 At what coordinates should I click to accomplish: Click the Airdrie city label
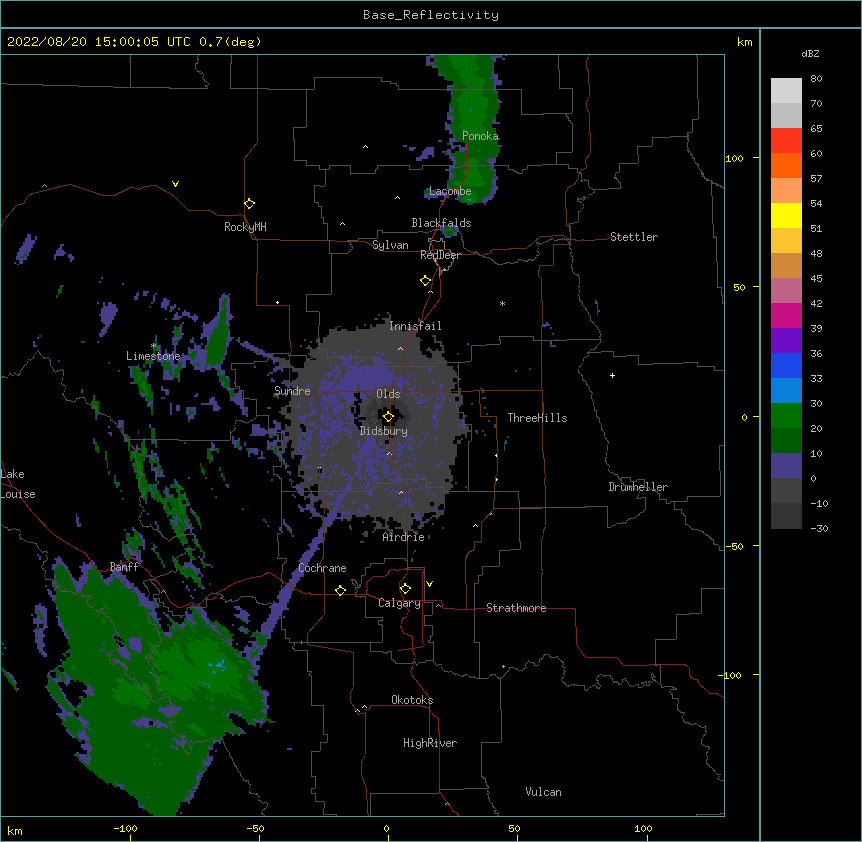coord(404,537)
